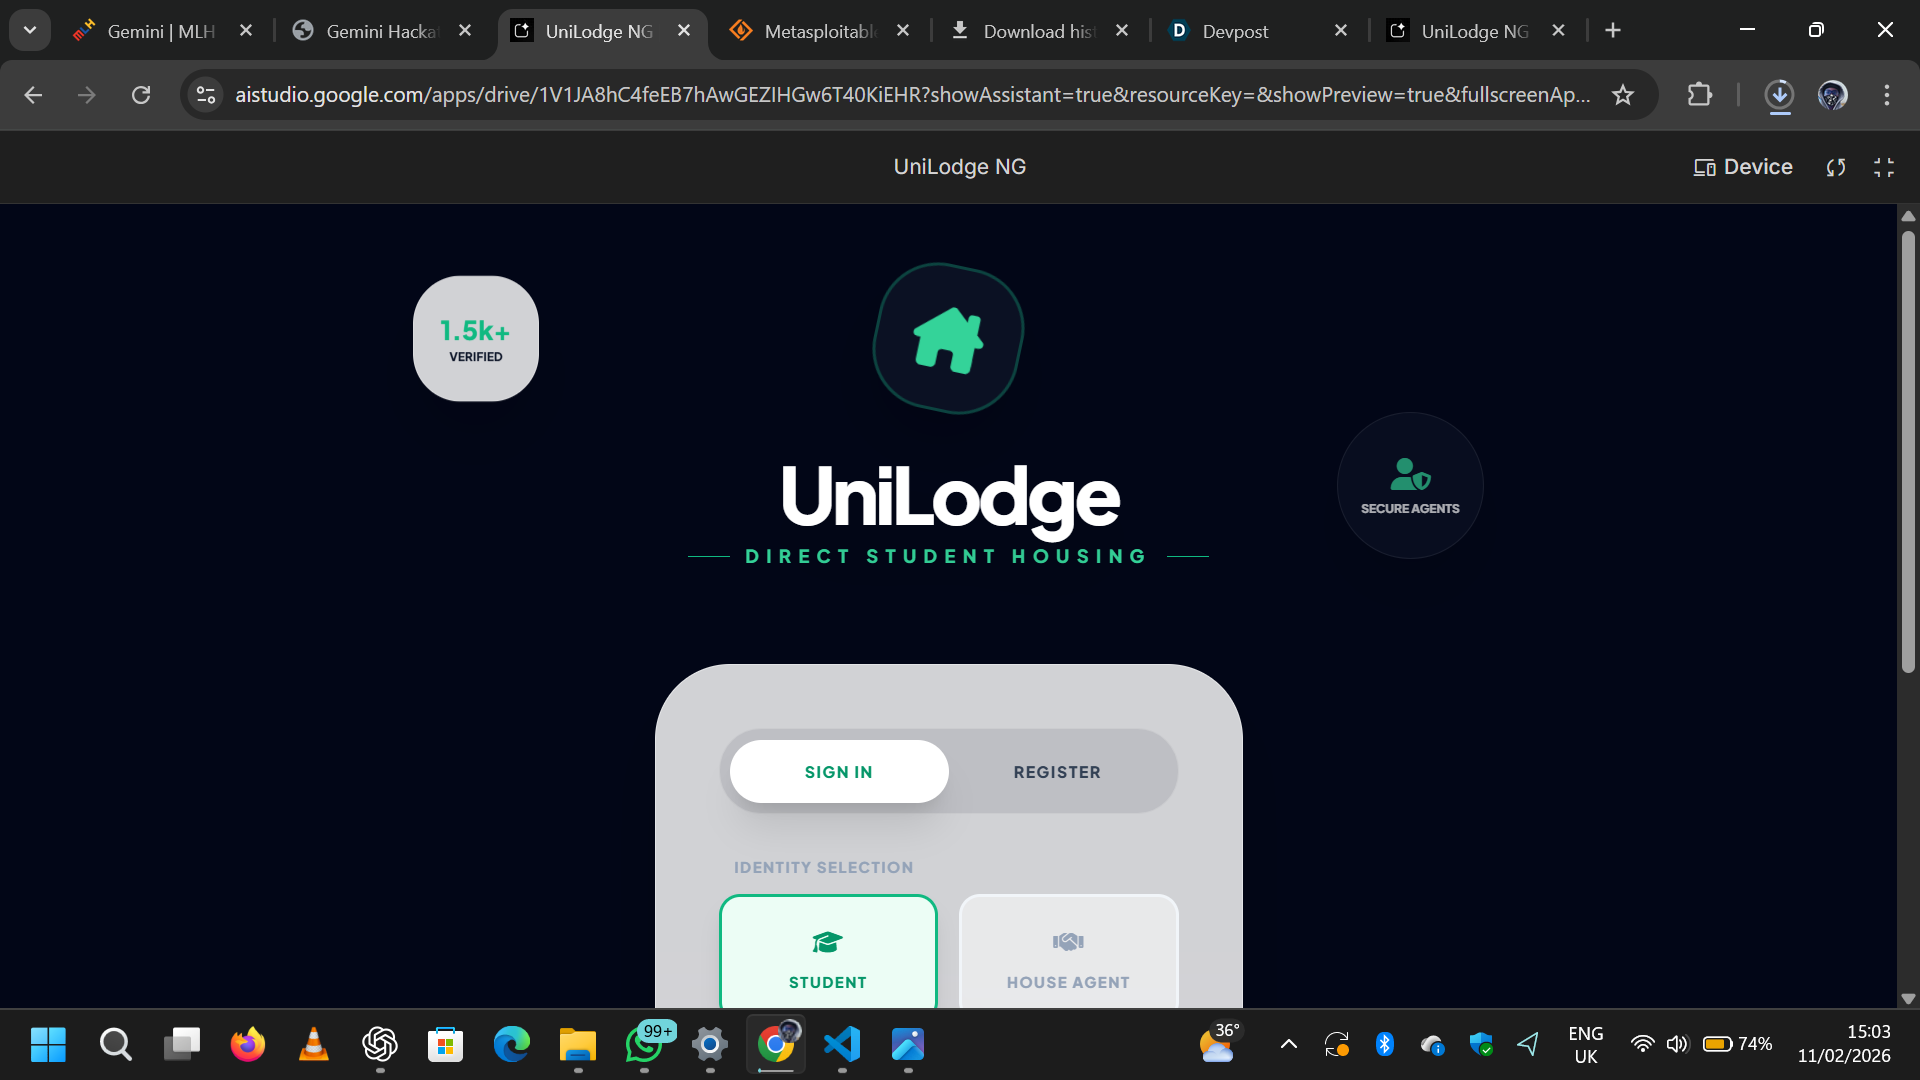Switch to the Devpost tab
Viewport: 1920px width, 1080px height.
click(x=1236, y=31)
